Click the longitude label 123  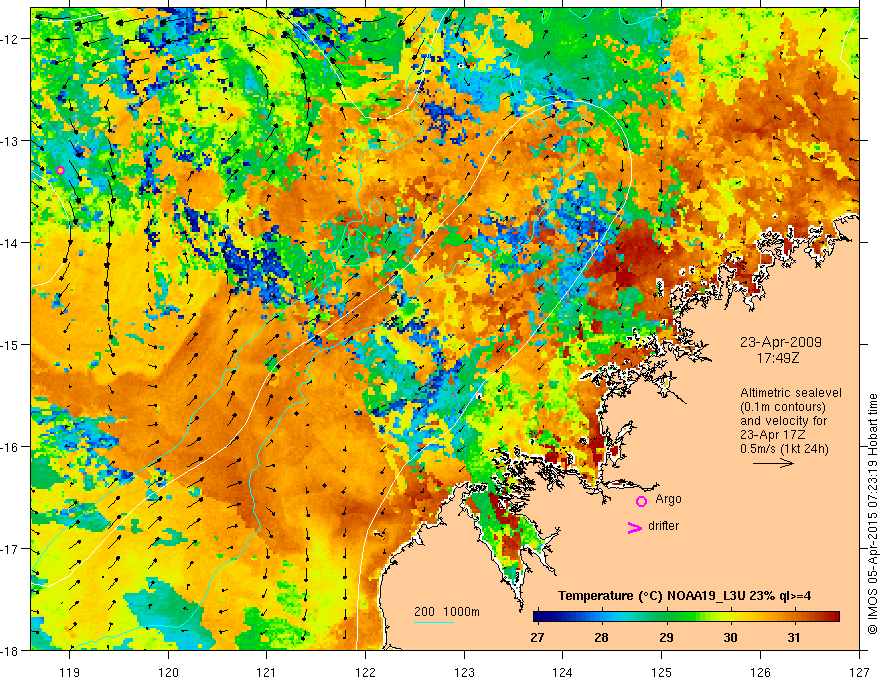pyautogui.click(x=464, y=672)
